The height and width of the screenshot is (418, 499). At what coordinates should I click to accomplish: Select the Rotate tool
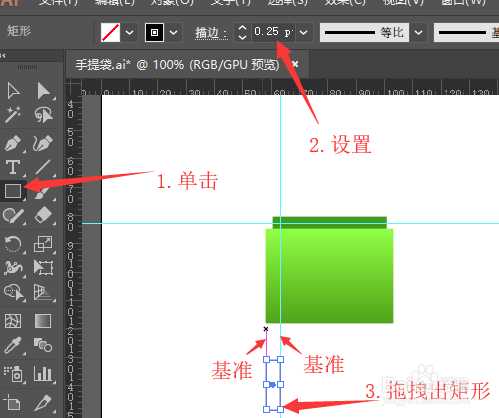(x=13, y=244)
